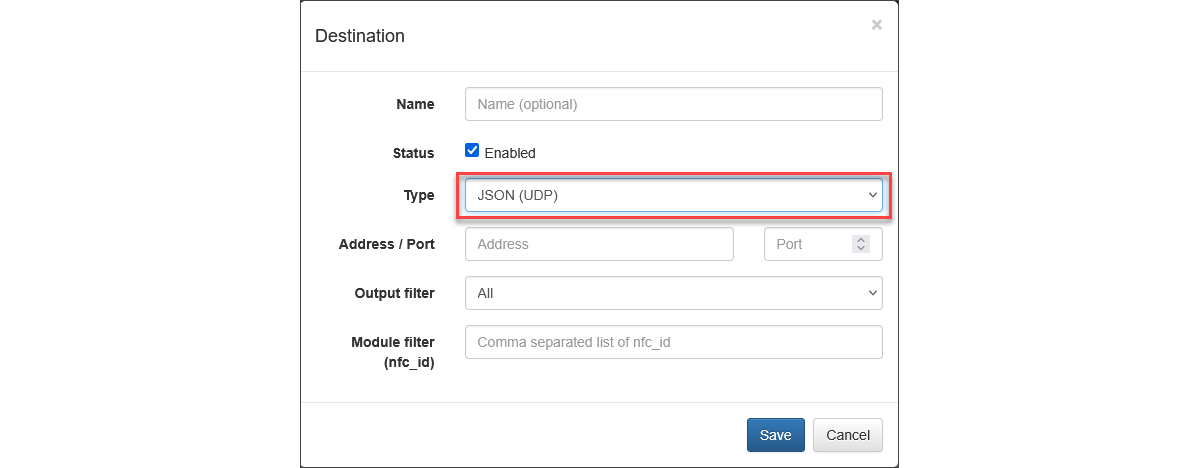1200x468 pixels.
Task: Click the Address / Port label
Action: pyautogui.click(x=386, y=244)
